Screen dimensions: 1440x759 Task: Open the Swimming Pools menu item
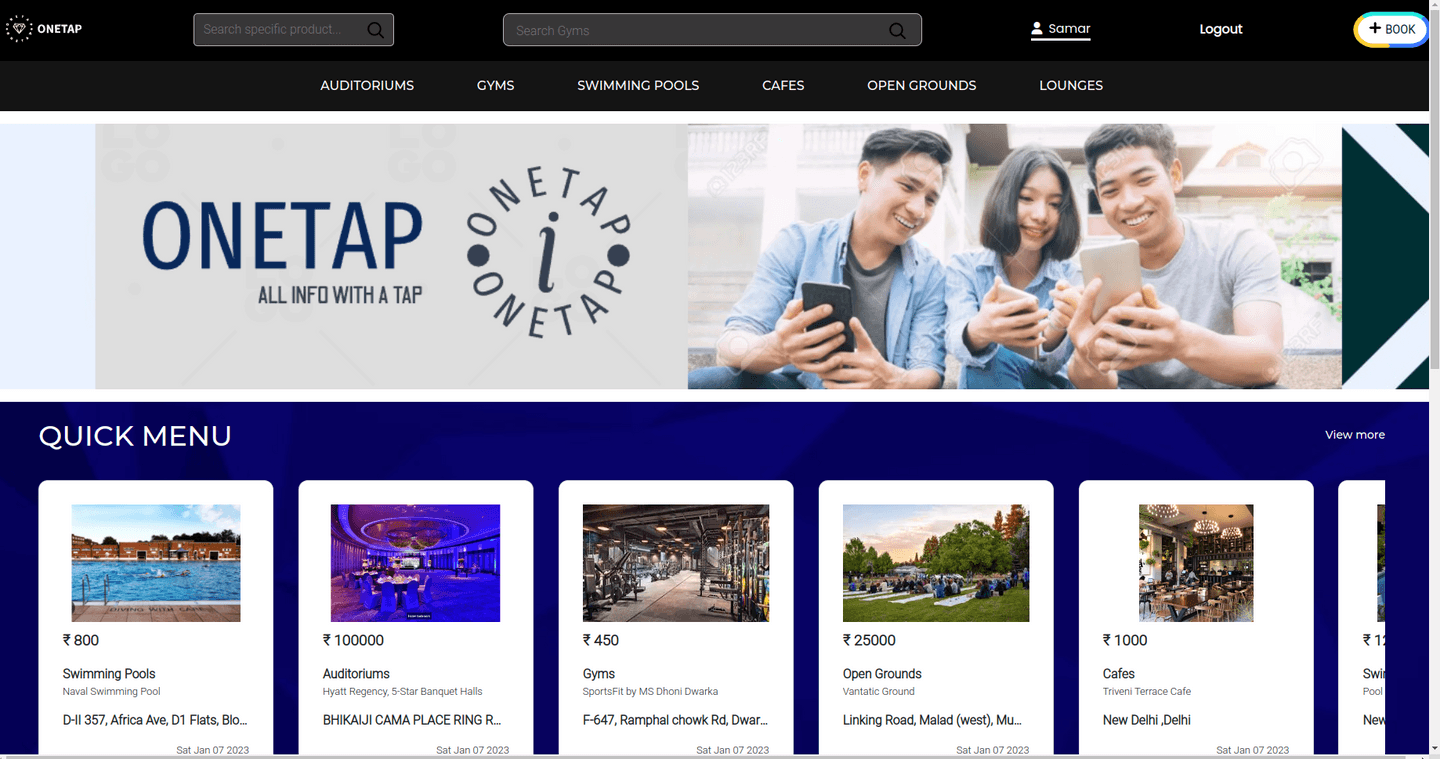pyautogui.click(x=638, y=85)
